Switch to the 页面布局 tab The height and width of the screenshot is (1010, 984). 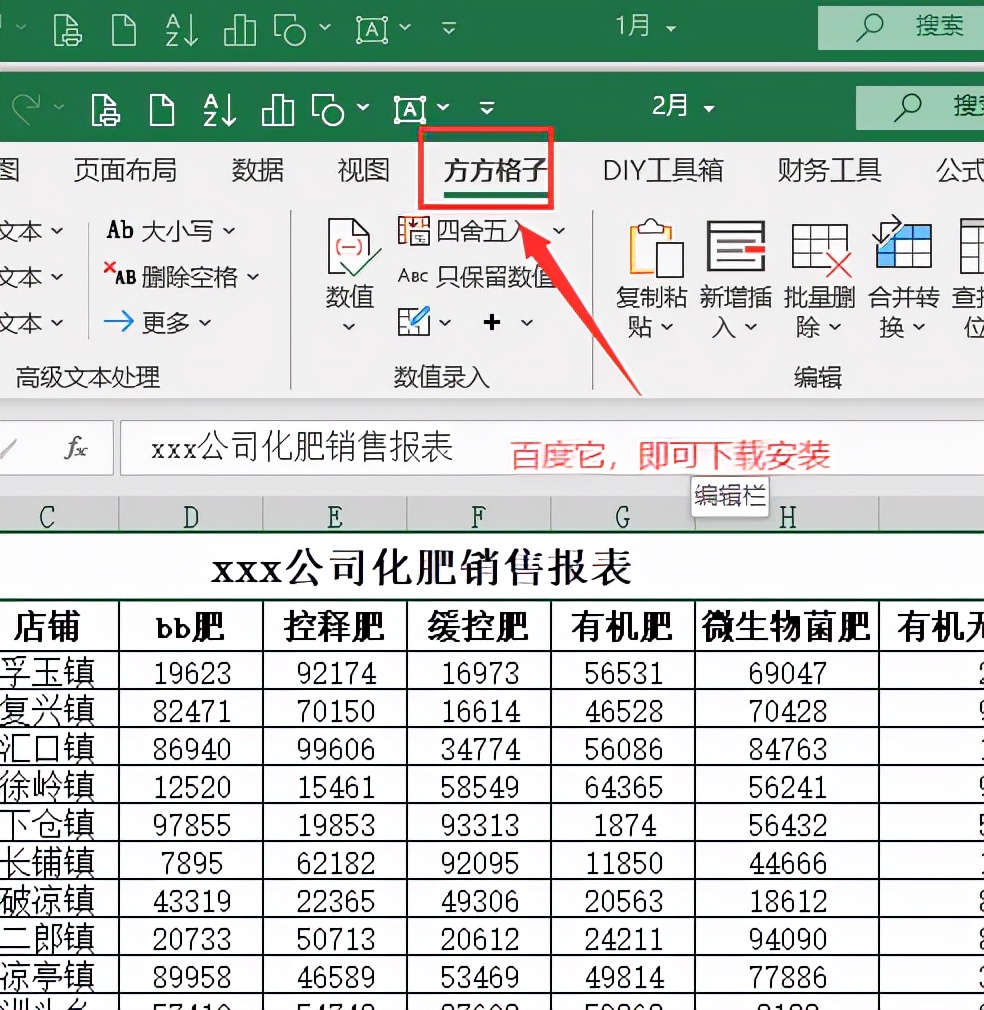pos(125,170)
